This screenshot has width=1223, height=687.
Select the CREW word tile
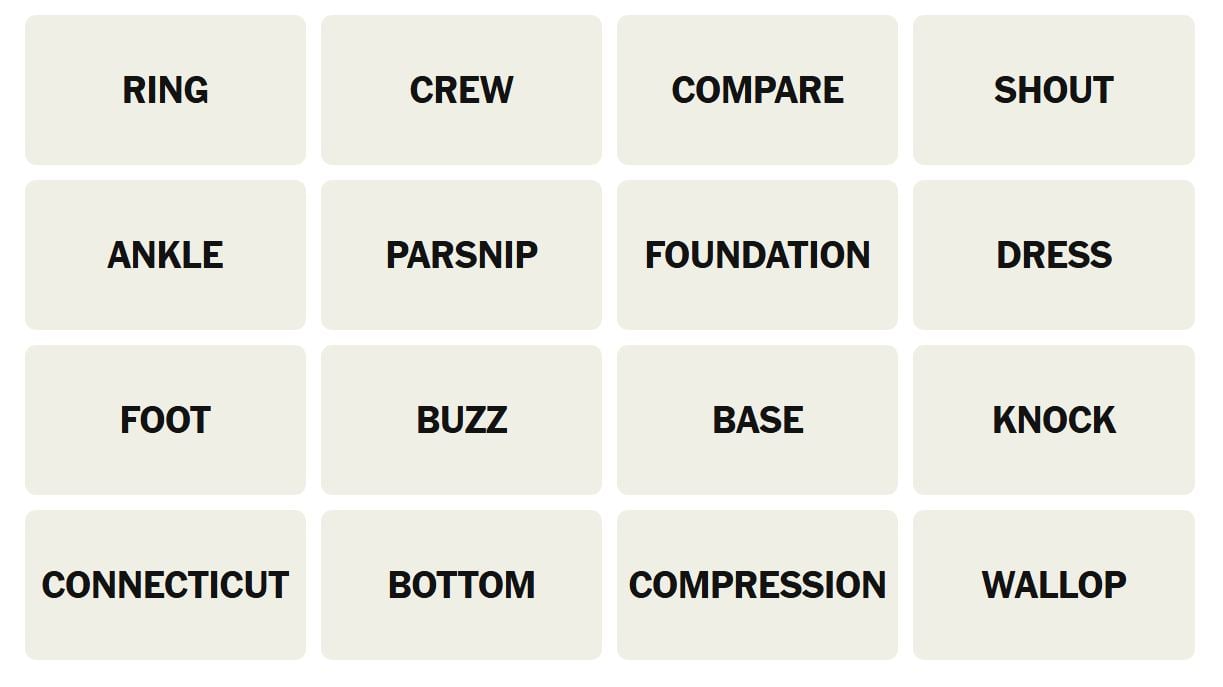(x=461, y=90)
